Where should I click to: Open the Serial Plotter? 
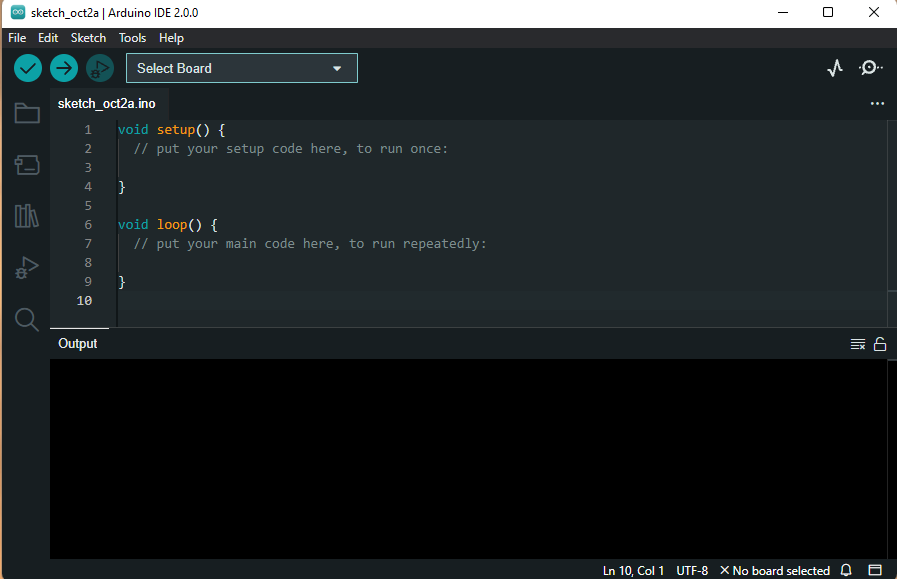click(835, 68)
